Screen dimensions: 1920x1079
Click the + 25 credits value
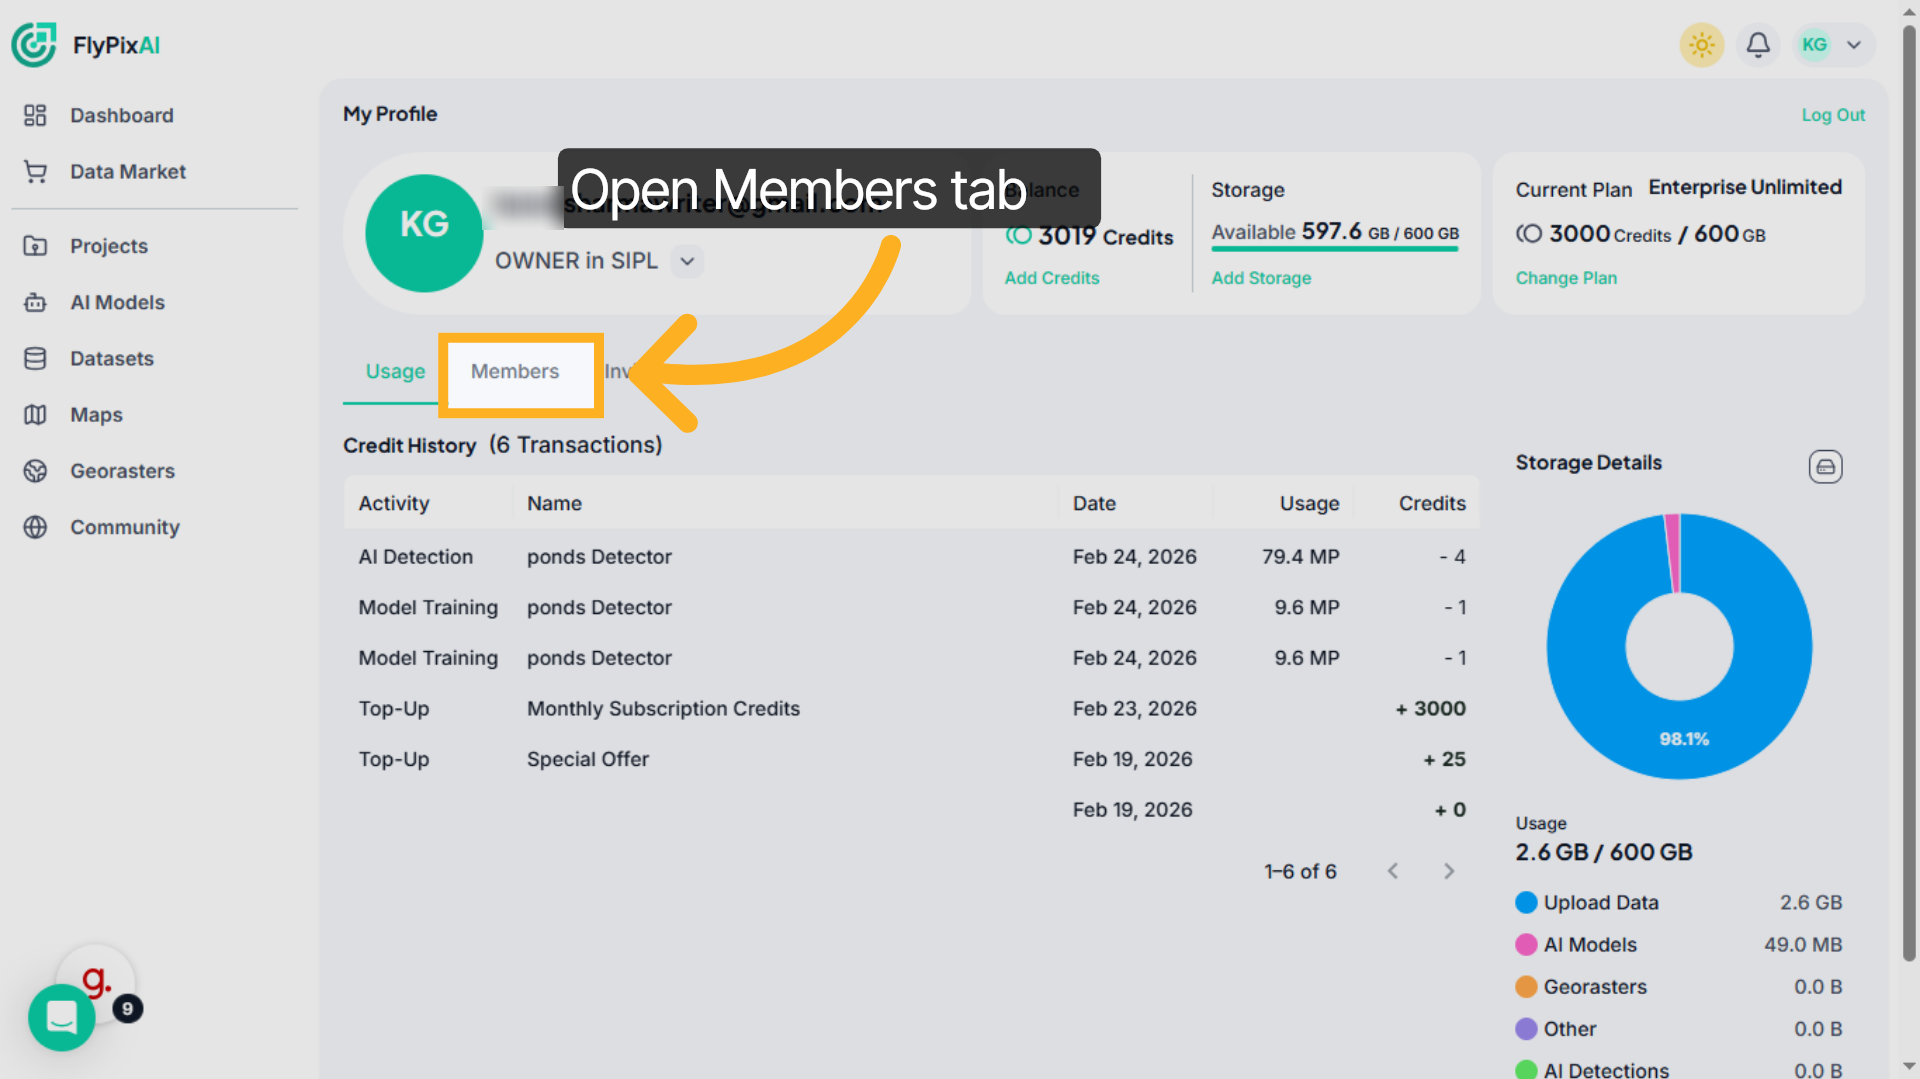[x=1444, y=760]
